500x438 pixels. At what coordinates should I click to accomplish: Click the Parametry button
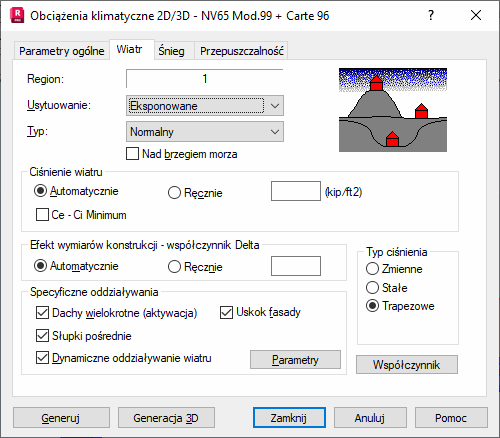[295, 360]
